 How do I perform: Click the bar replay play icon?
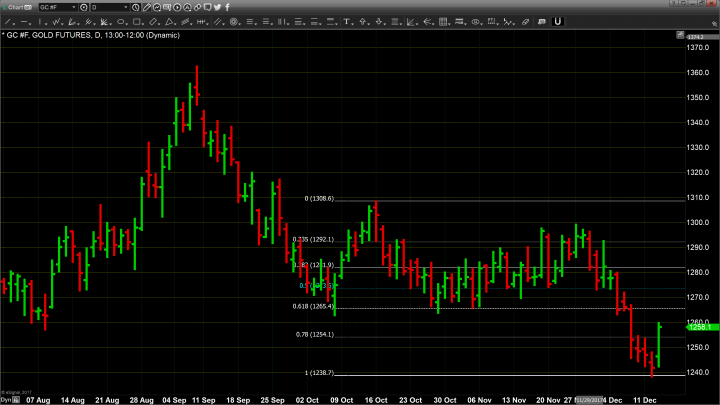(x=177, y=7)
